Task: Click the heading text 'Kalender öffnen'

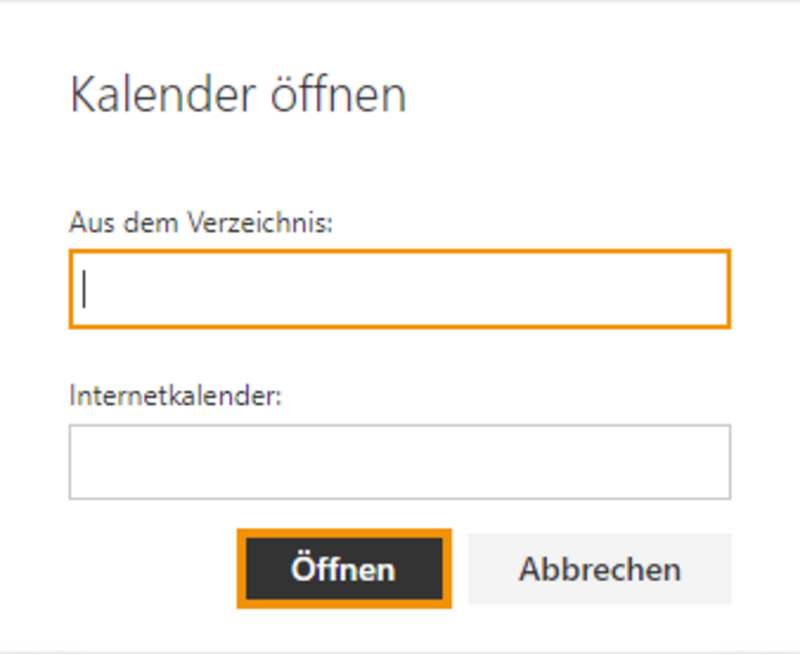Action: coord(238,96)
